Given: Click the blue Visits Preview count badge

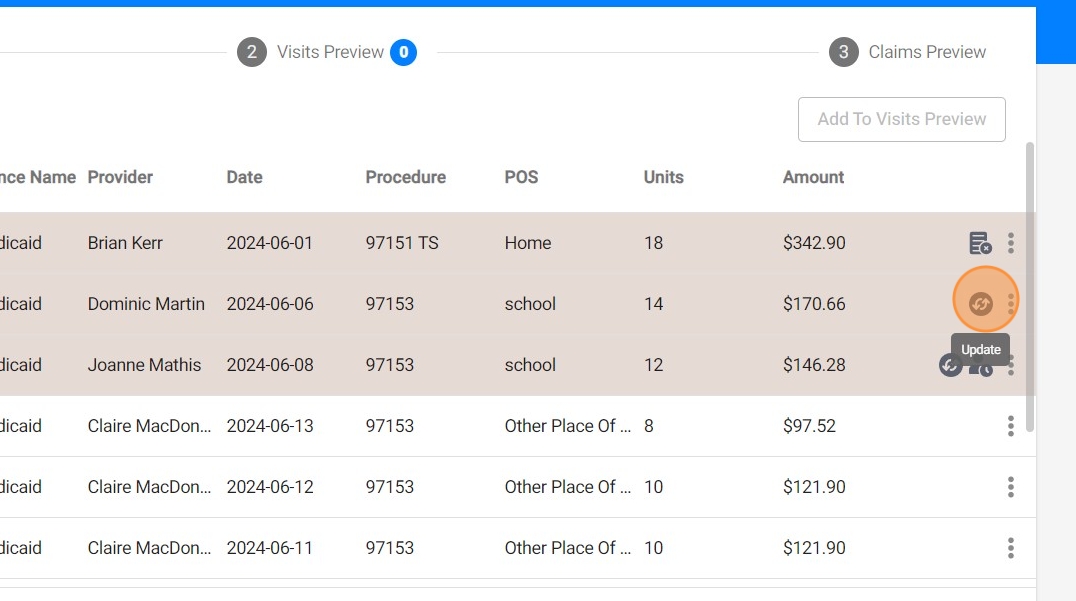Looking at the screenshot, I should (403, 52).
